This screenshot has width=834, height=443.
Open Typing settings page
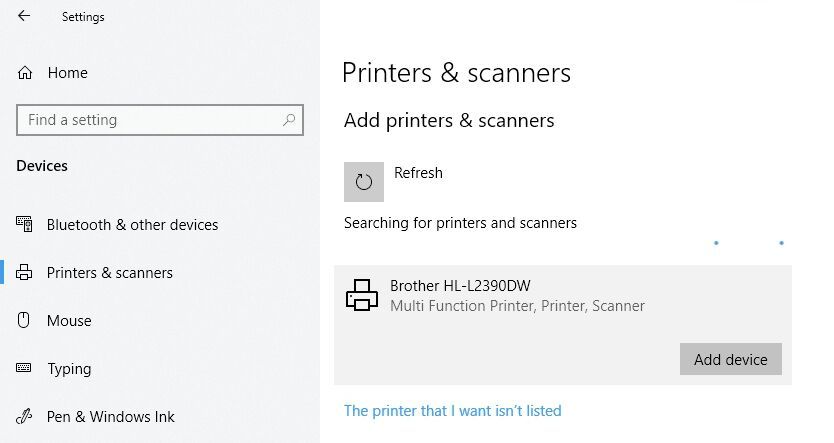[x=69, y=369]
